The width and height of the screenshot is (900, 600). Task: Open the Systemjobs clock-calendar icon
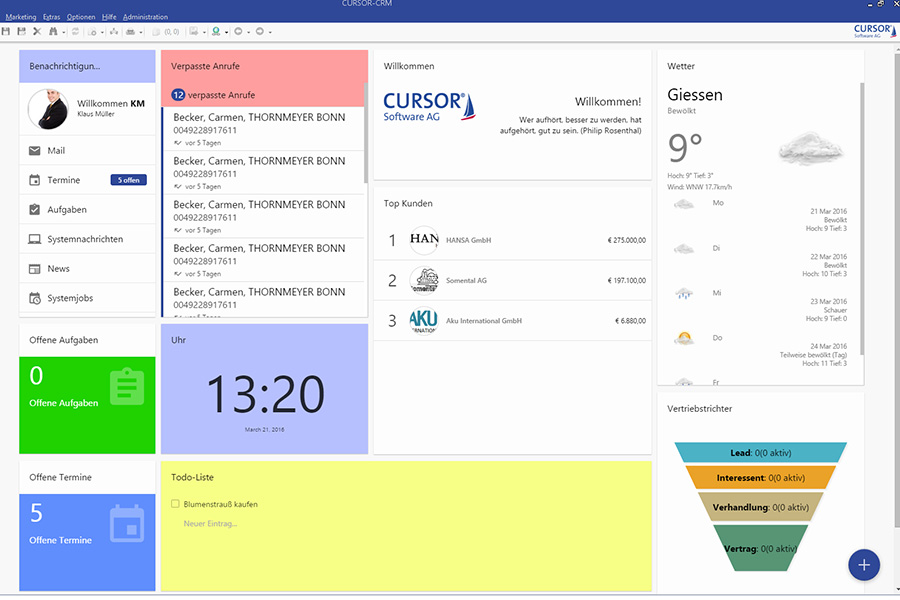point(35,298)
